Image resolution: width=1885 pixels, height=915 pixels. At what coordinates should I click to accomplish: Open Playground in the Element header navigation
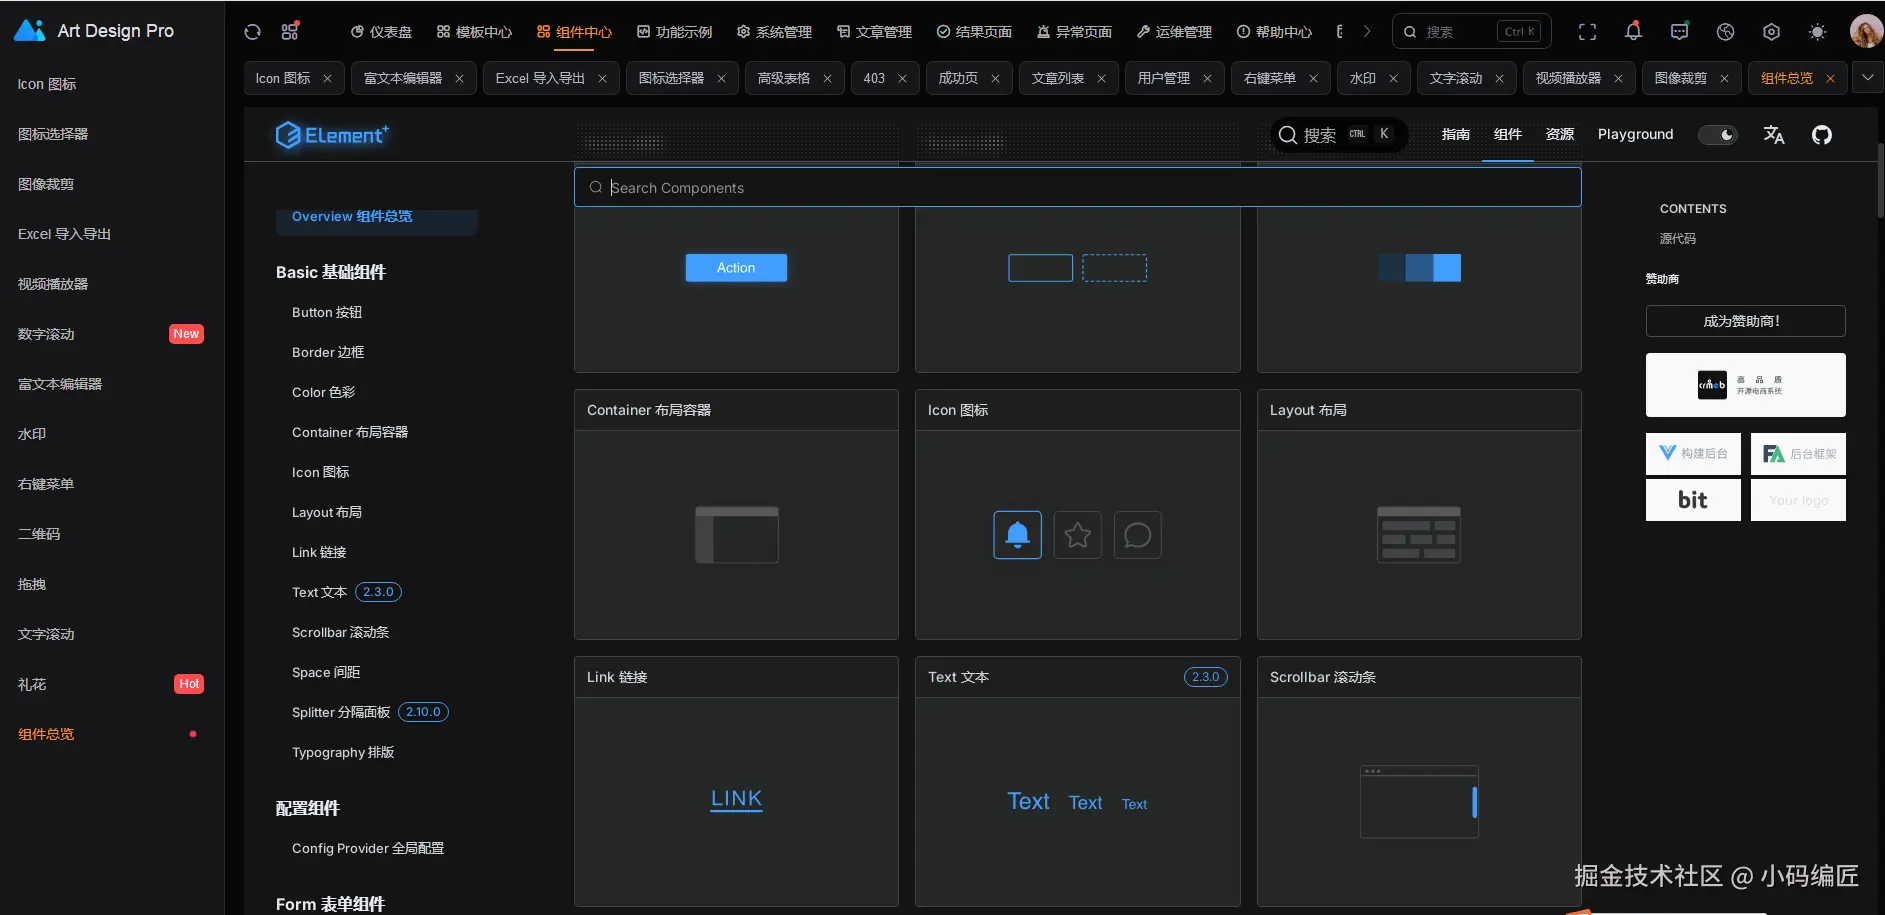(1635, 134)
